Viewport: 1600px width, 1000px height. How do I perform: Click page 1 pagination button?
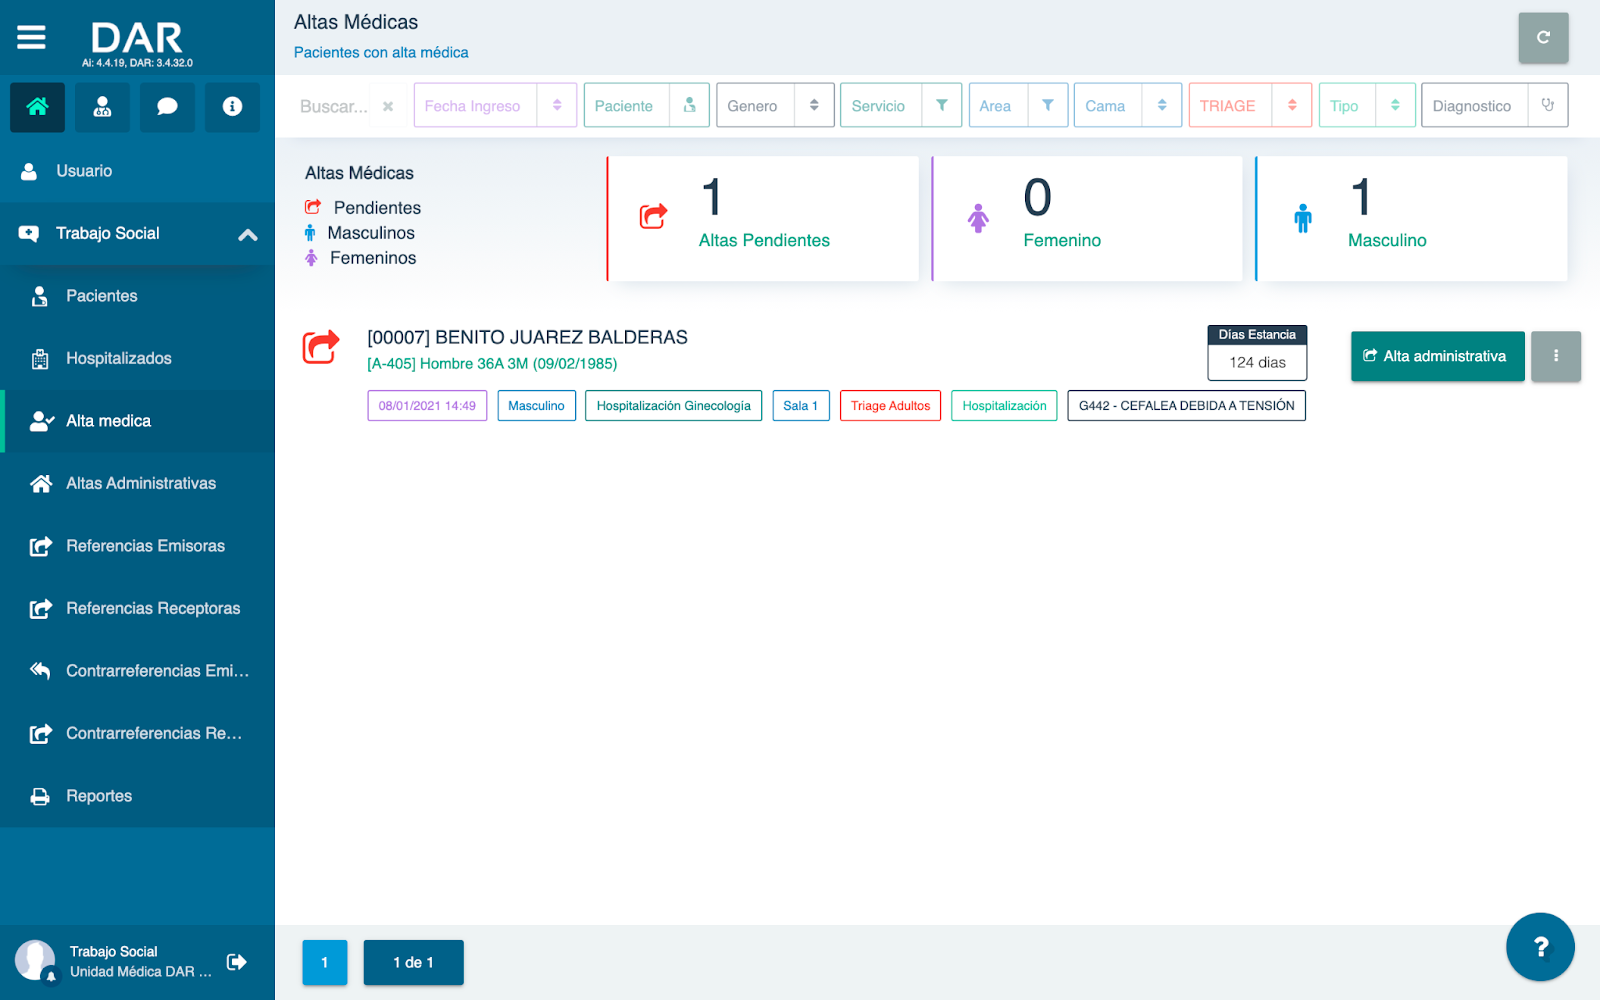[325, 962]
